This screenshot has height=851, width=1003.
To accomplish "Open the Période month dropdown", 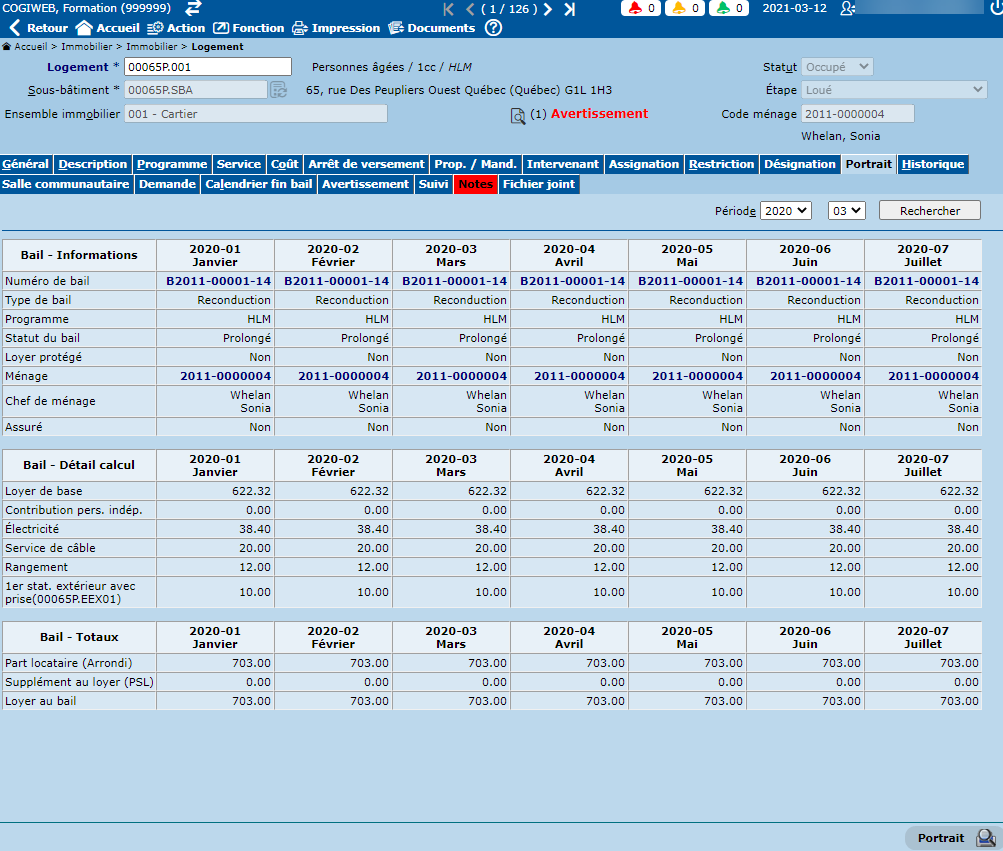I will click(845, 211).
